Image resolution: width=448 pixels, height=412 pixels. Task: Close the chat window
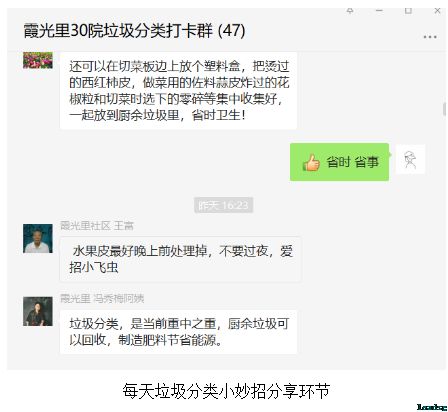point(437,11)
